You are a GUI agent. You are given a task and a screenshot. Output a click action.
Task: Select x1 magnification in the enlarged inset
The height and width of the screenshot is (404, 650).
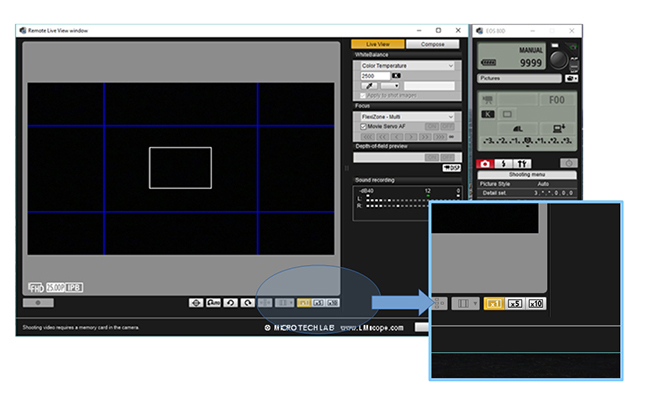494,303
